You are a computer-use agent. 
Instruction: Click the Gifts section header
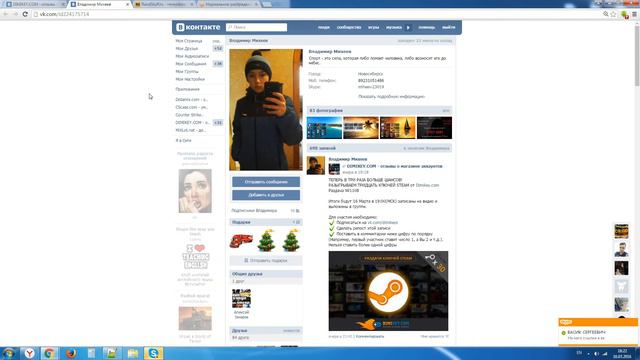click(266, 222)
